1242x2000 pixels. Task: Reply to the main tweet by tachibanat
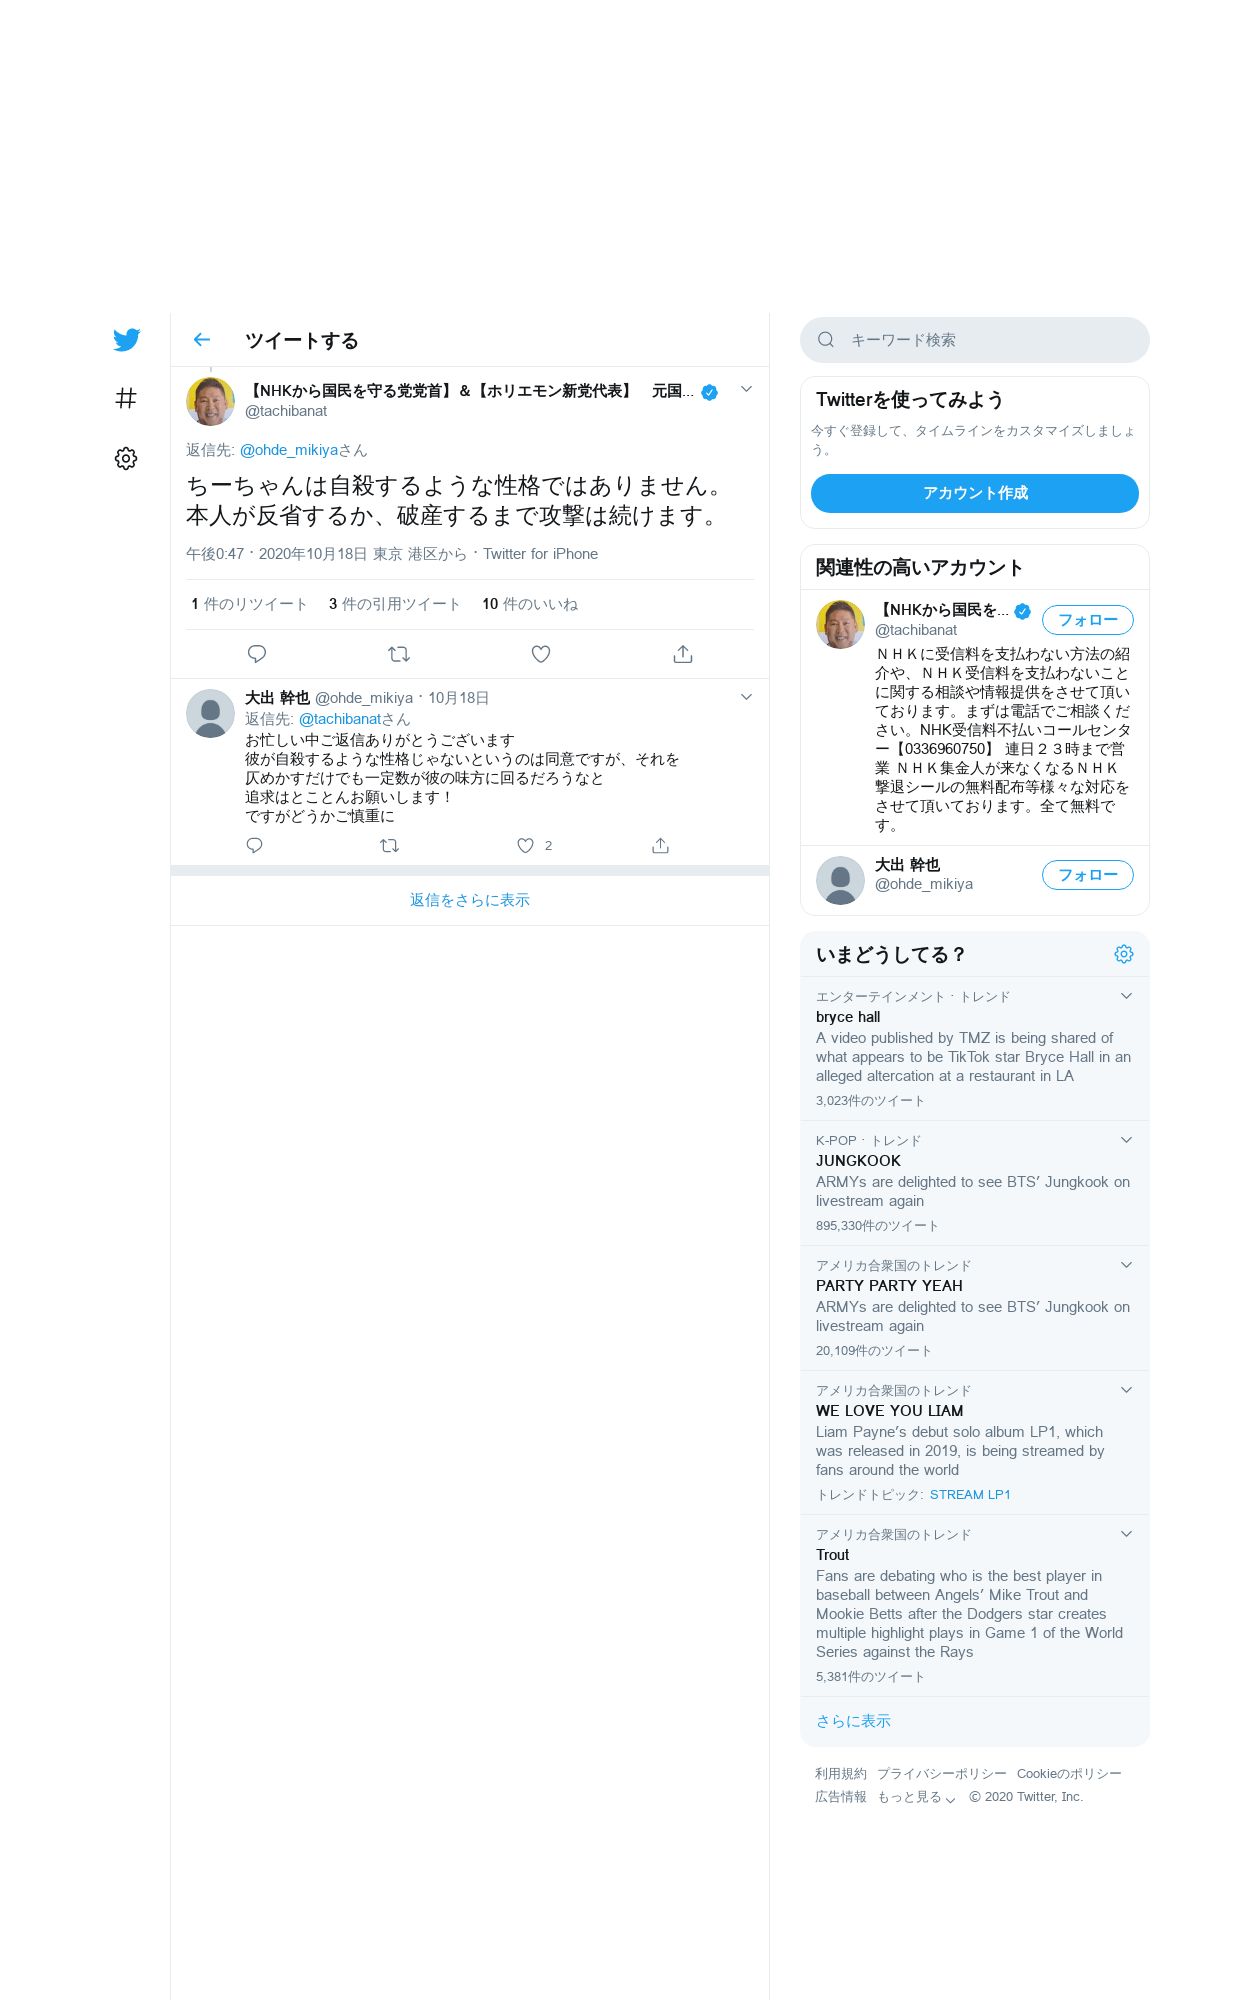click(x=257, y=654)
